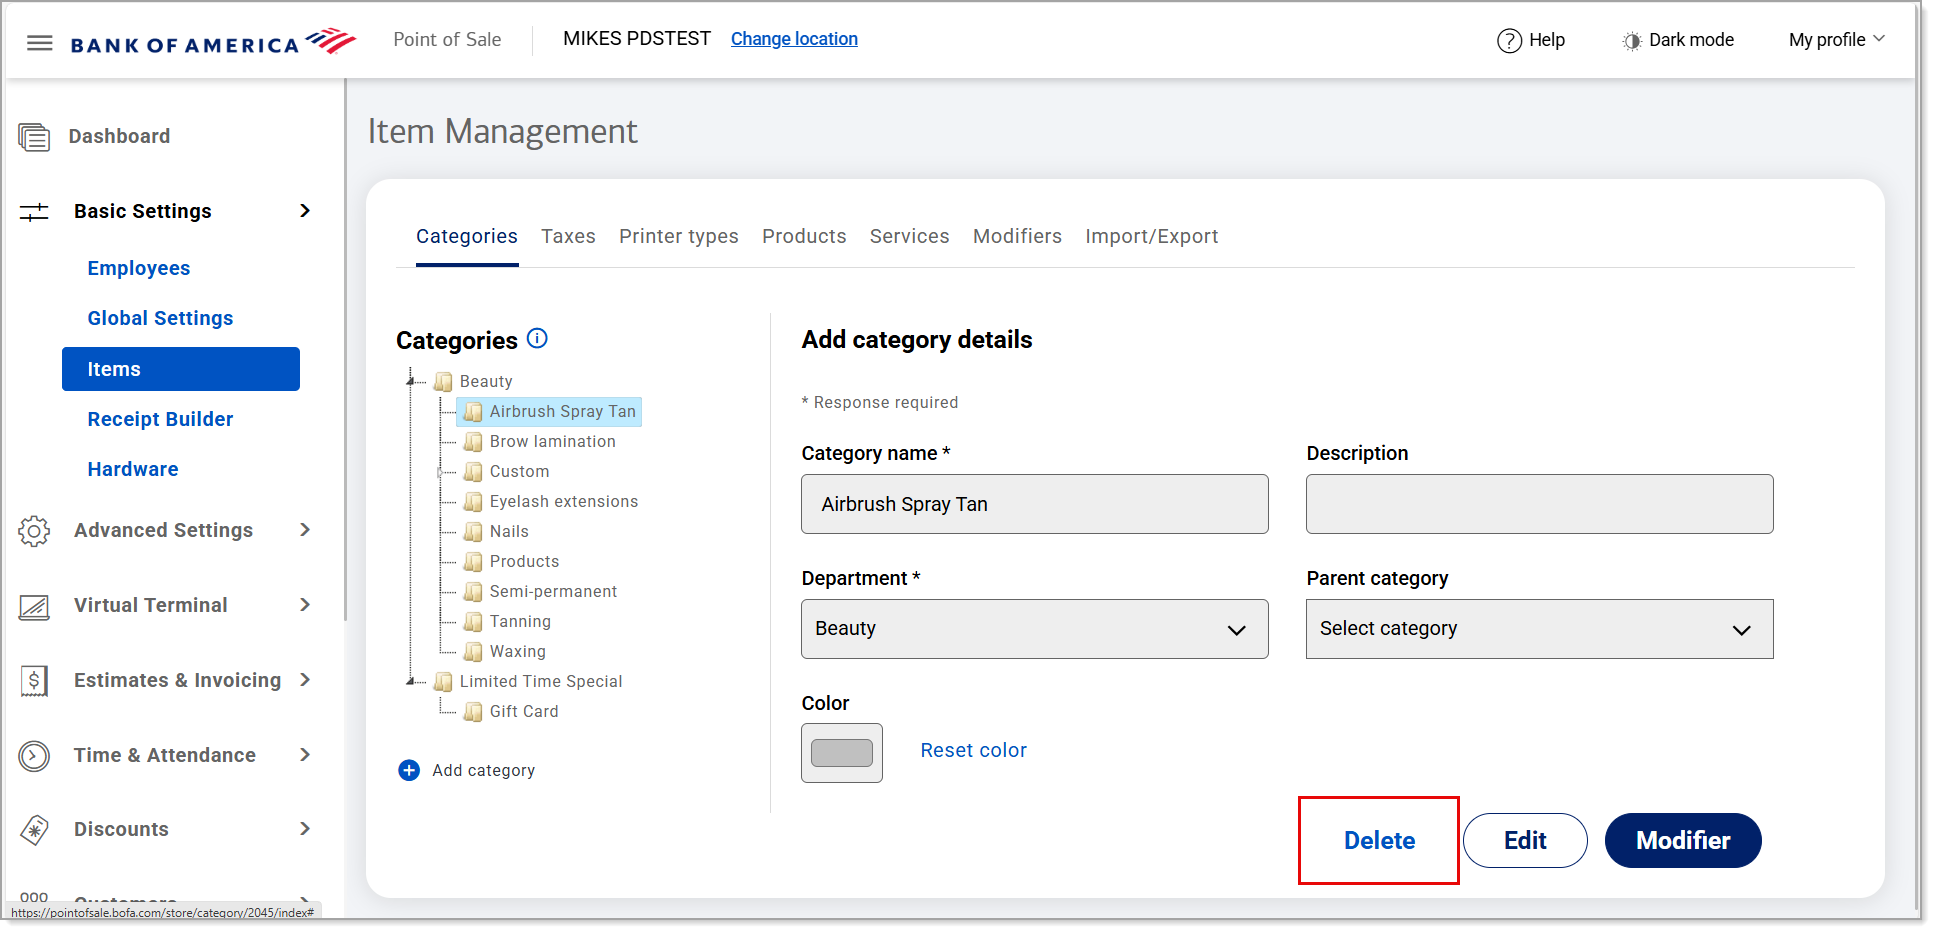Click the blue plus Add category icon
Image resolution: width=1934 pixels, height=932 pixels.
point(409,771)
